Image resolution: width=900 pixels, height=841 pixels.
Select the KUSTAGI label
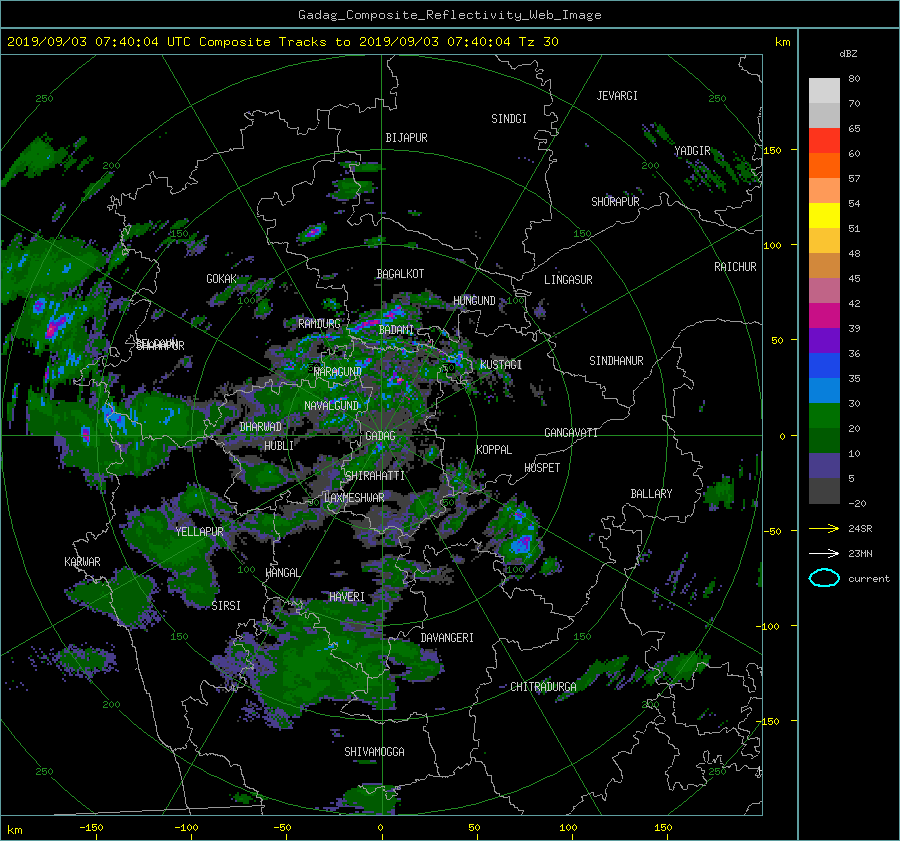tap(501, 365)
